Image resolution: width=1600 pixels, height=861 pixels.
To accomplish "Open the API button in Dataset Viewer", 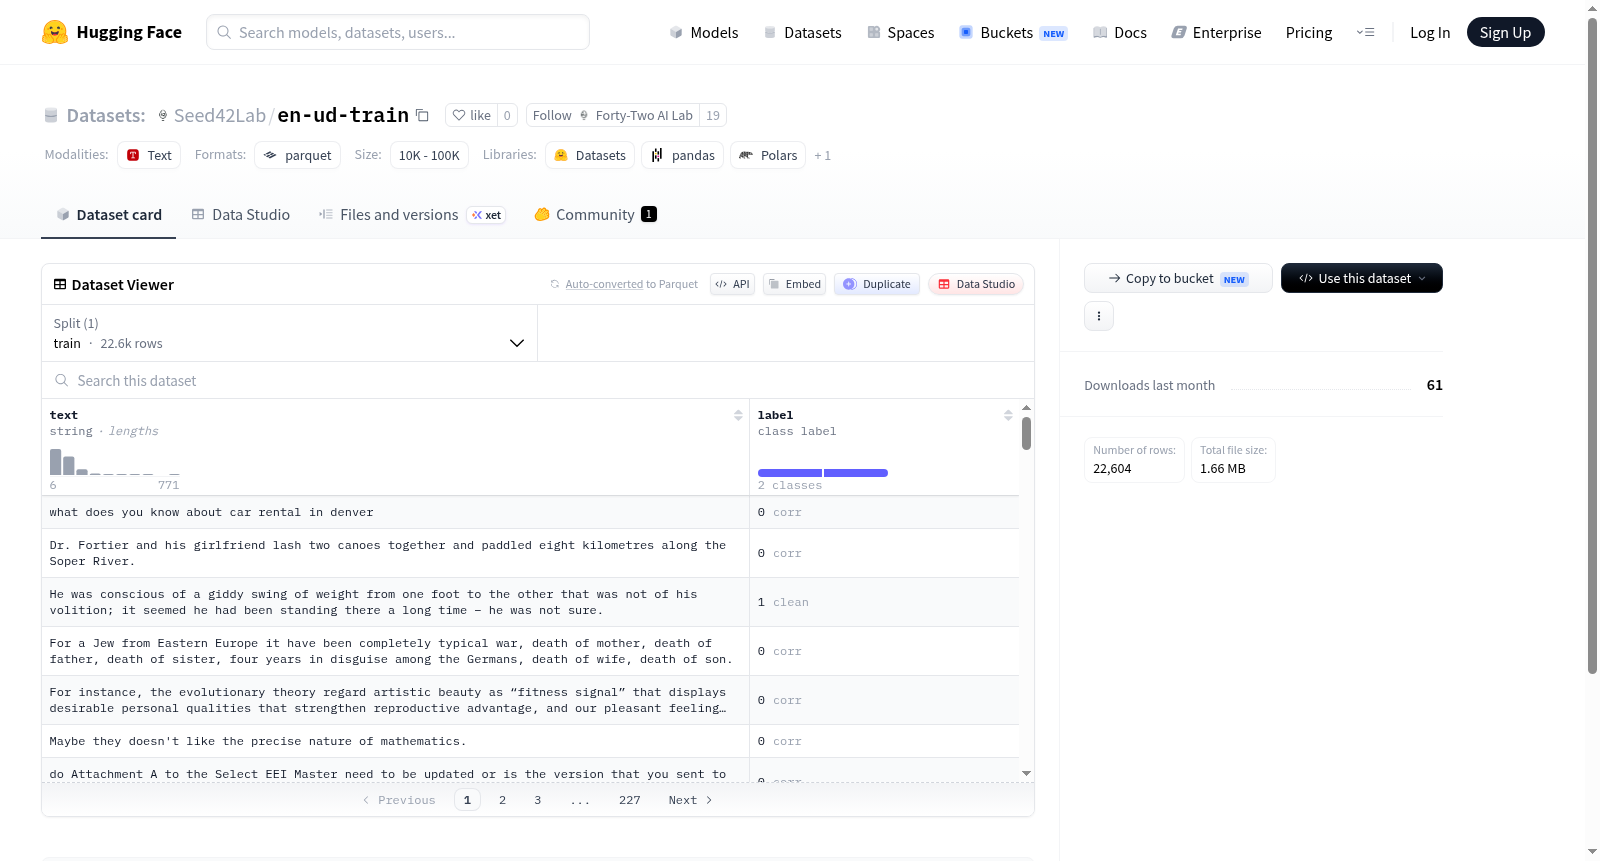I will (732, 284).
